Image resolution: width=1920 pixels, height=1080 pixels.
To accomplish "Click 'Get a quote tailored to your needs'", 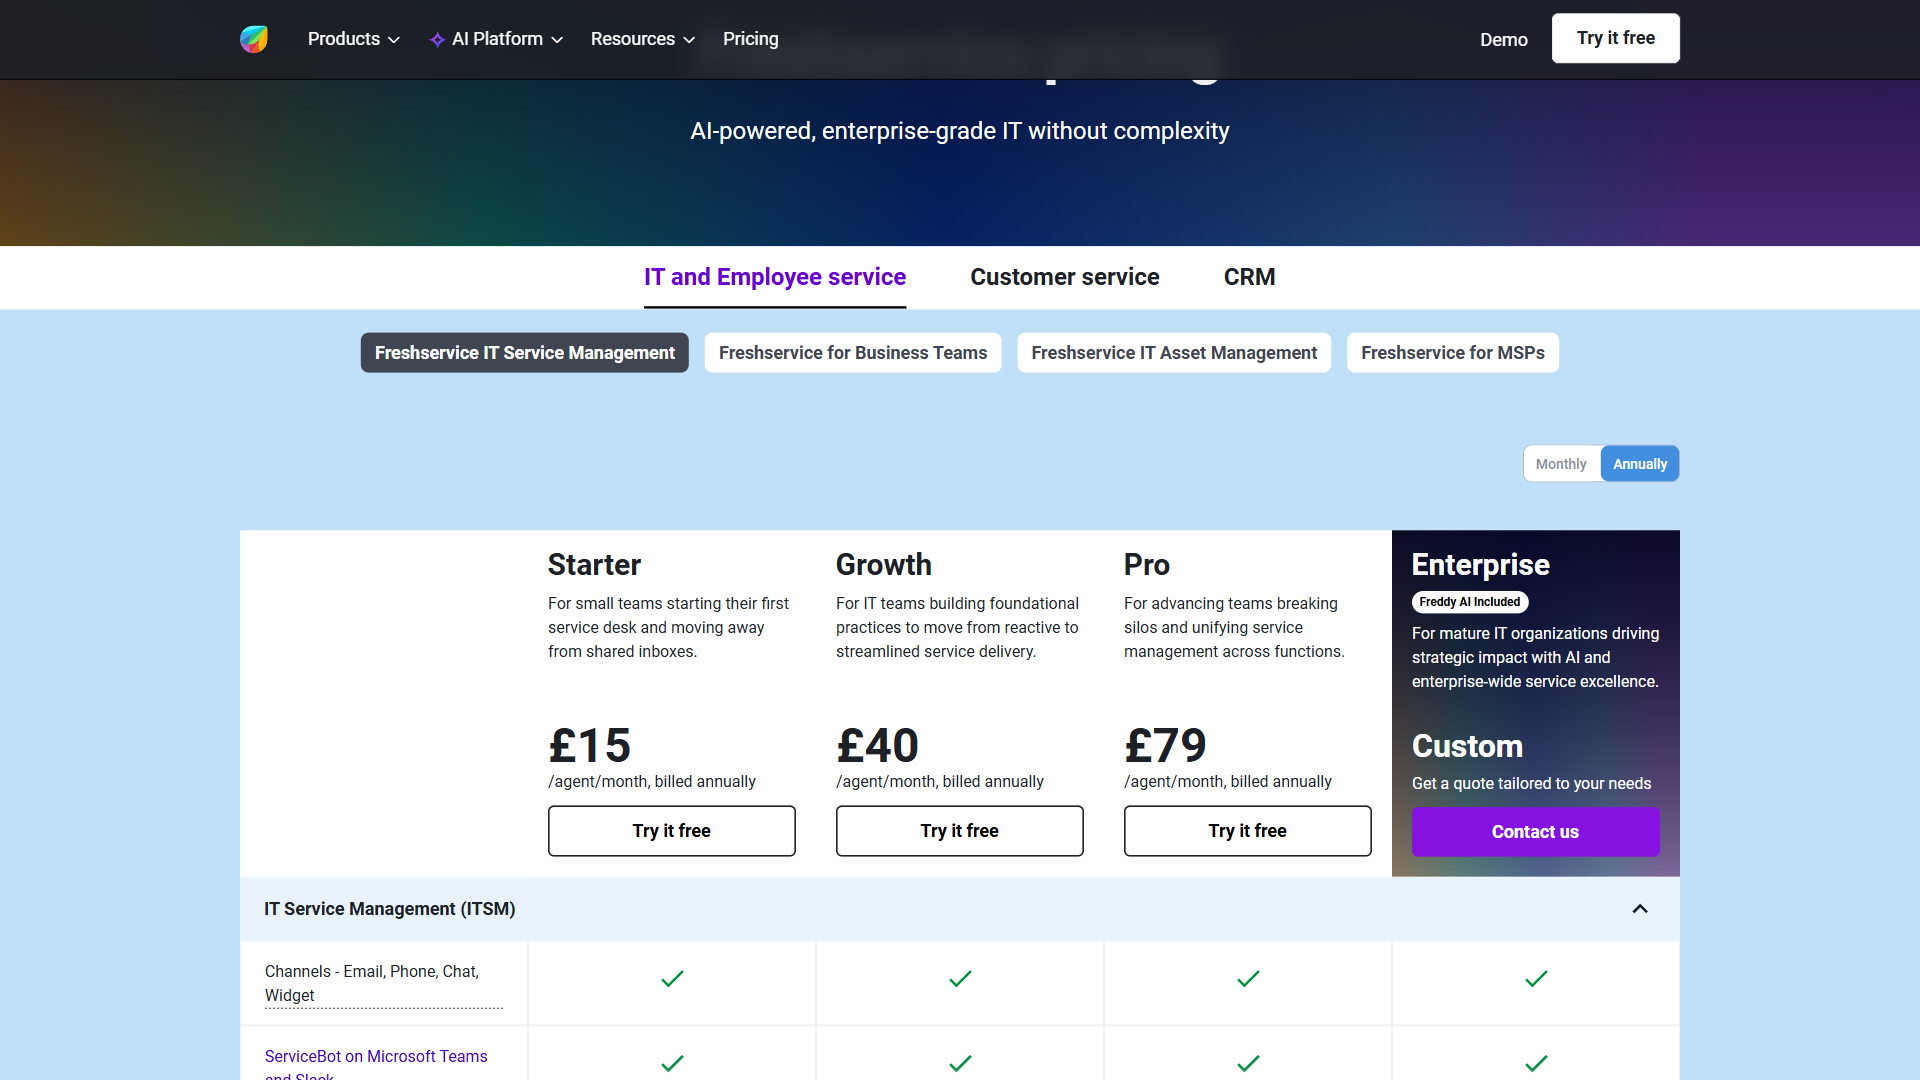I will (x=1532, y=784).
